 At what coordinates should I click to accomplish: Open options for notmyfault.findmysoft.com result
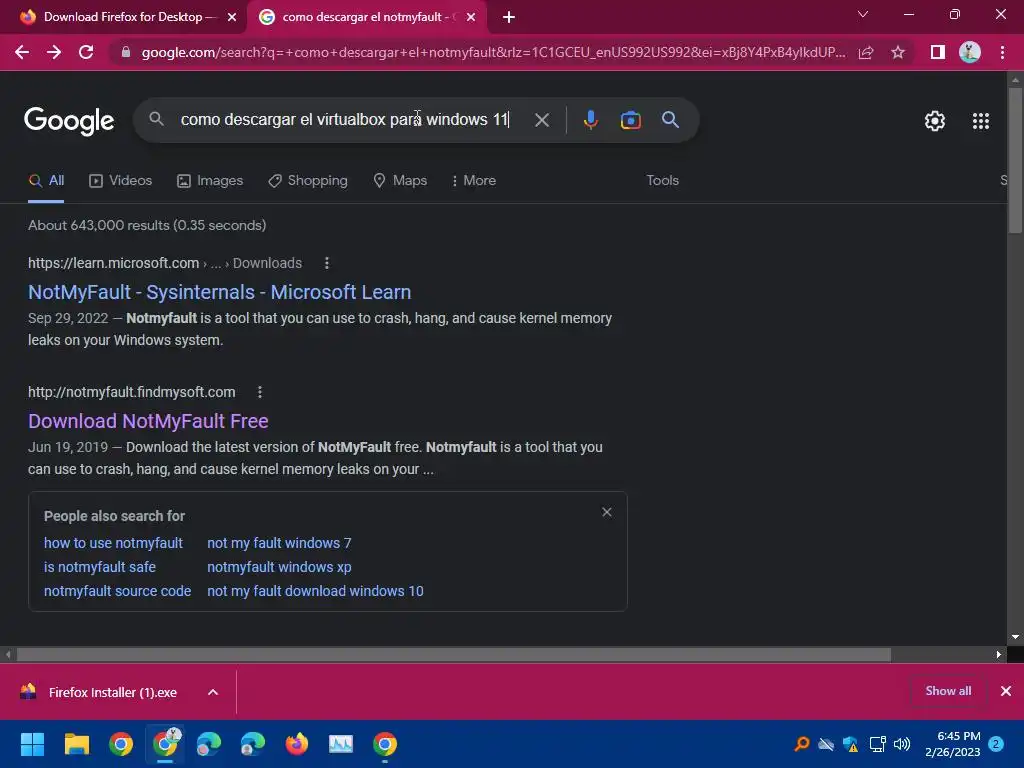pos(260,392)
